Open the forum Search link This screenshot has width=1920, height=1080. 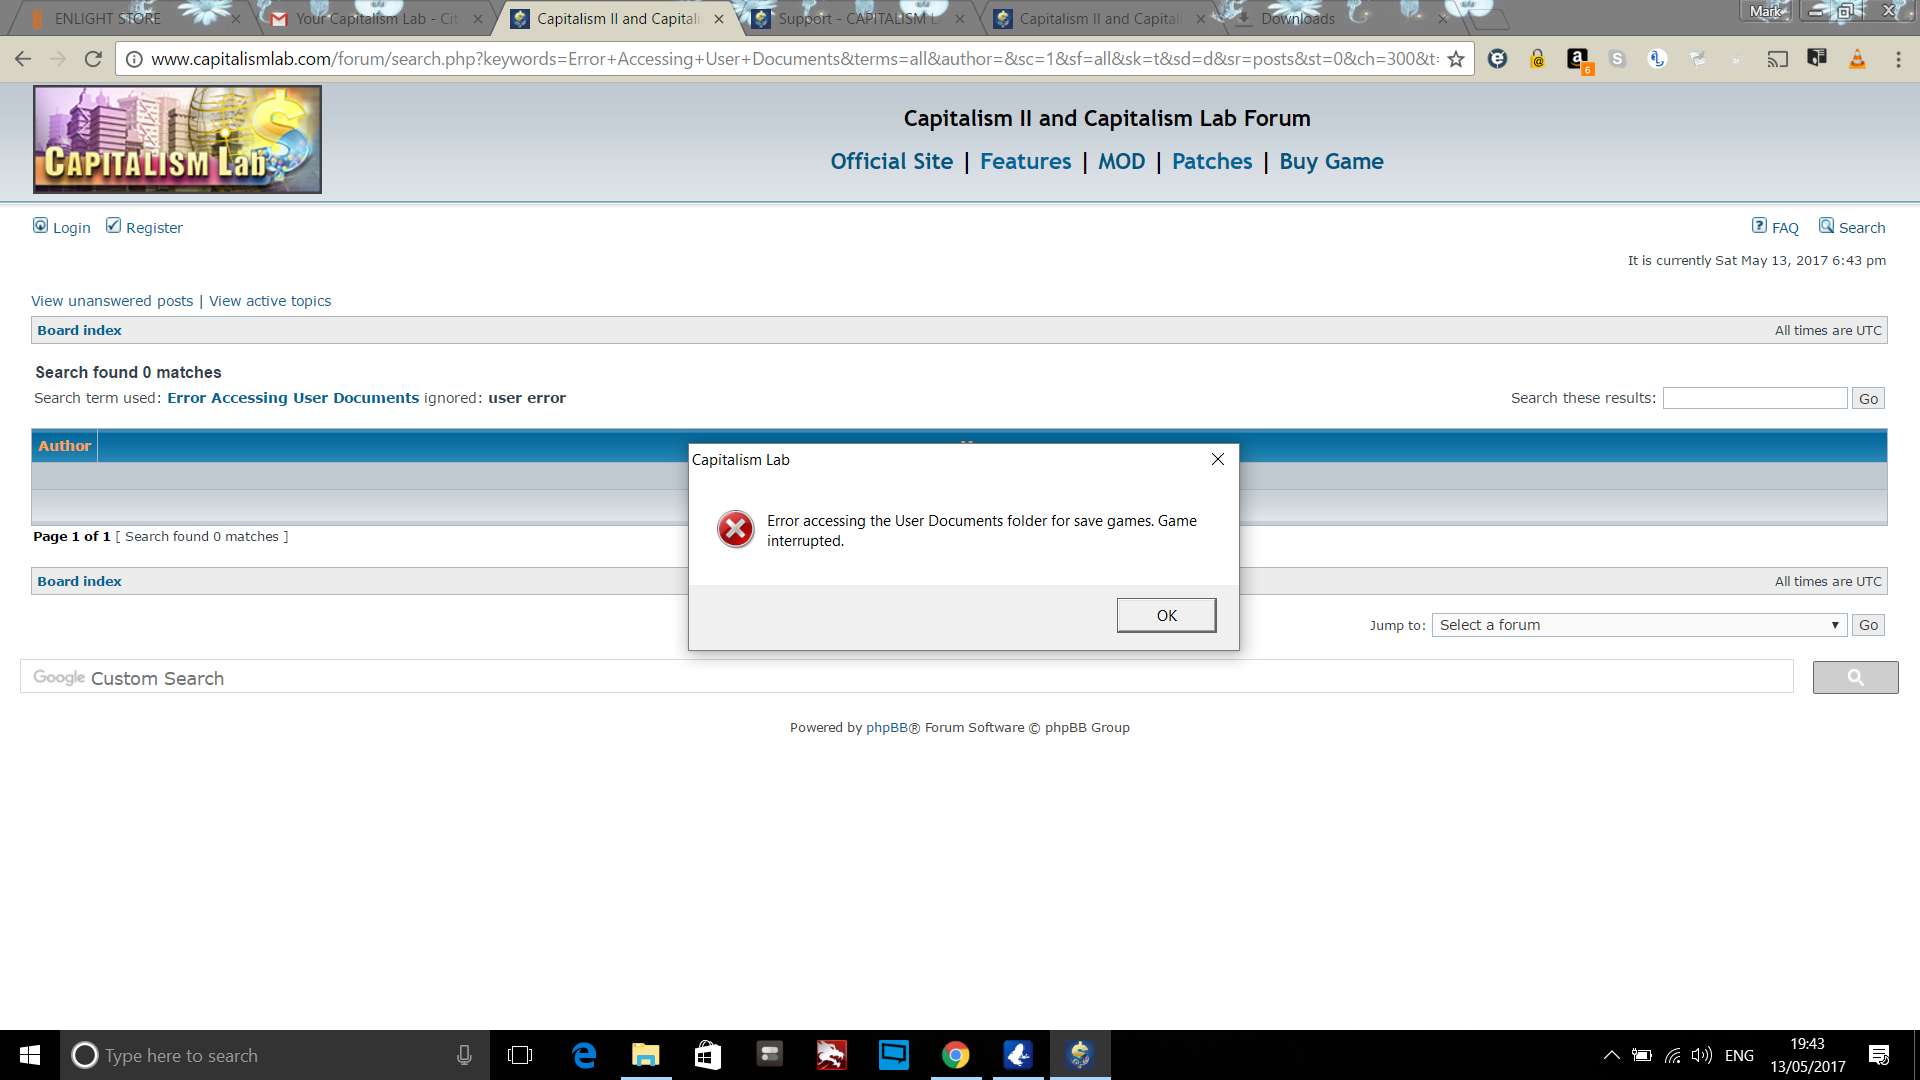[1861, 227]
